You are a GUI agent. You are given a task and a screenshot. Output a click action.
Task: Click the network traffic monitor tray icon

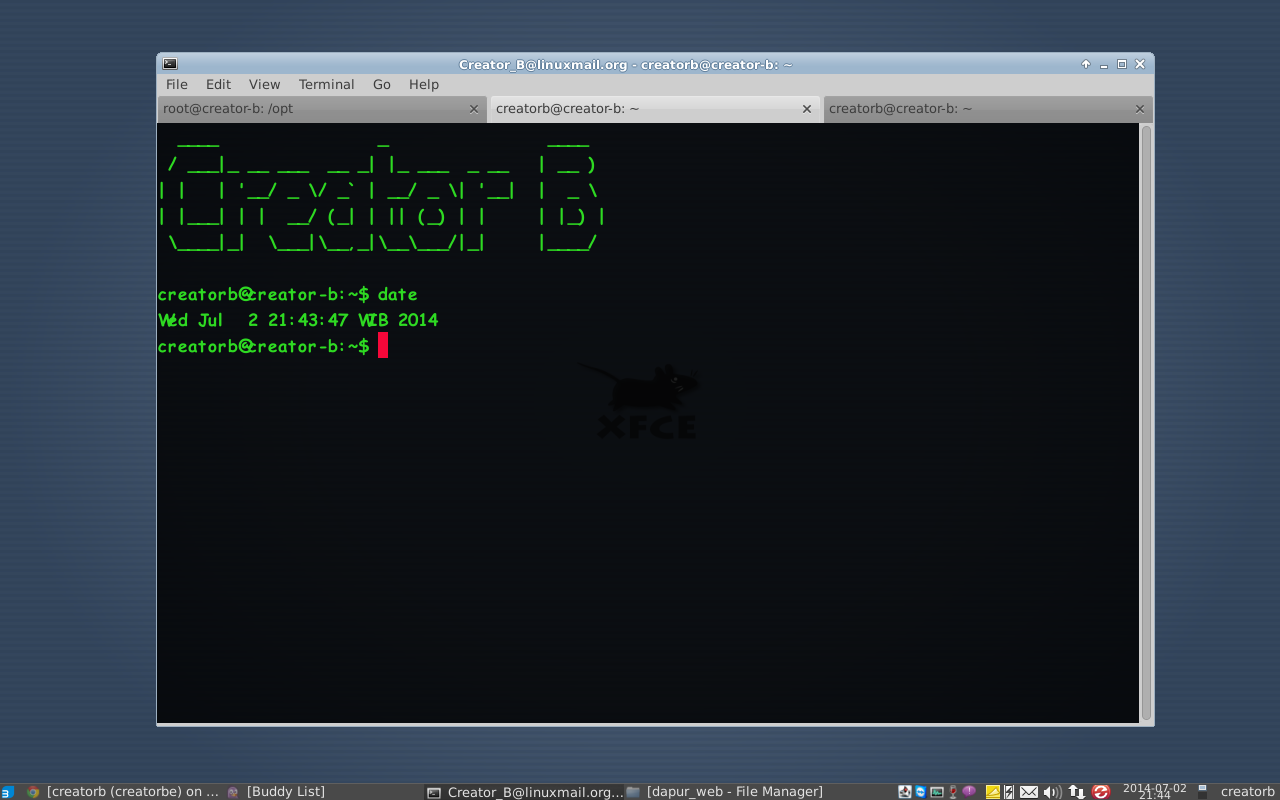tap(1075, 791)
